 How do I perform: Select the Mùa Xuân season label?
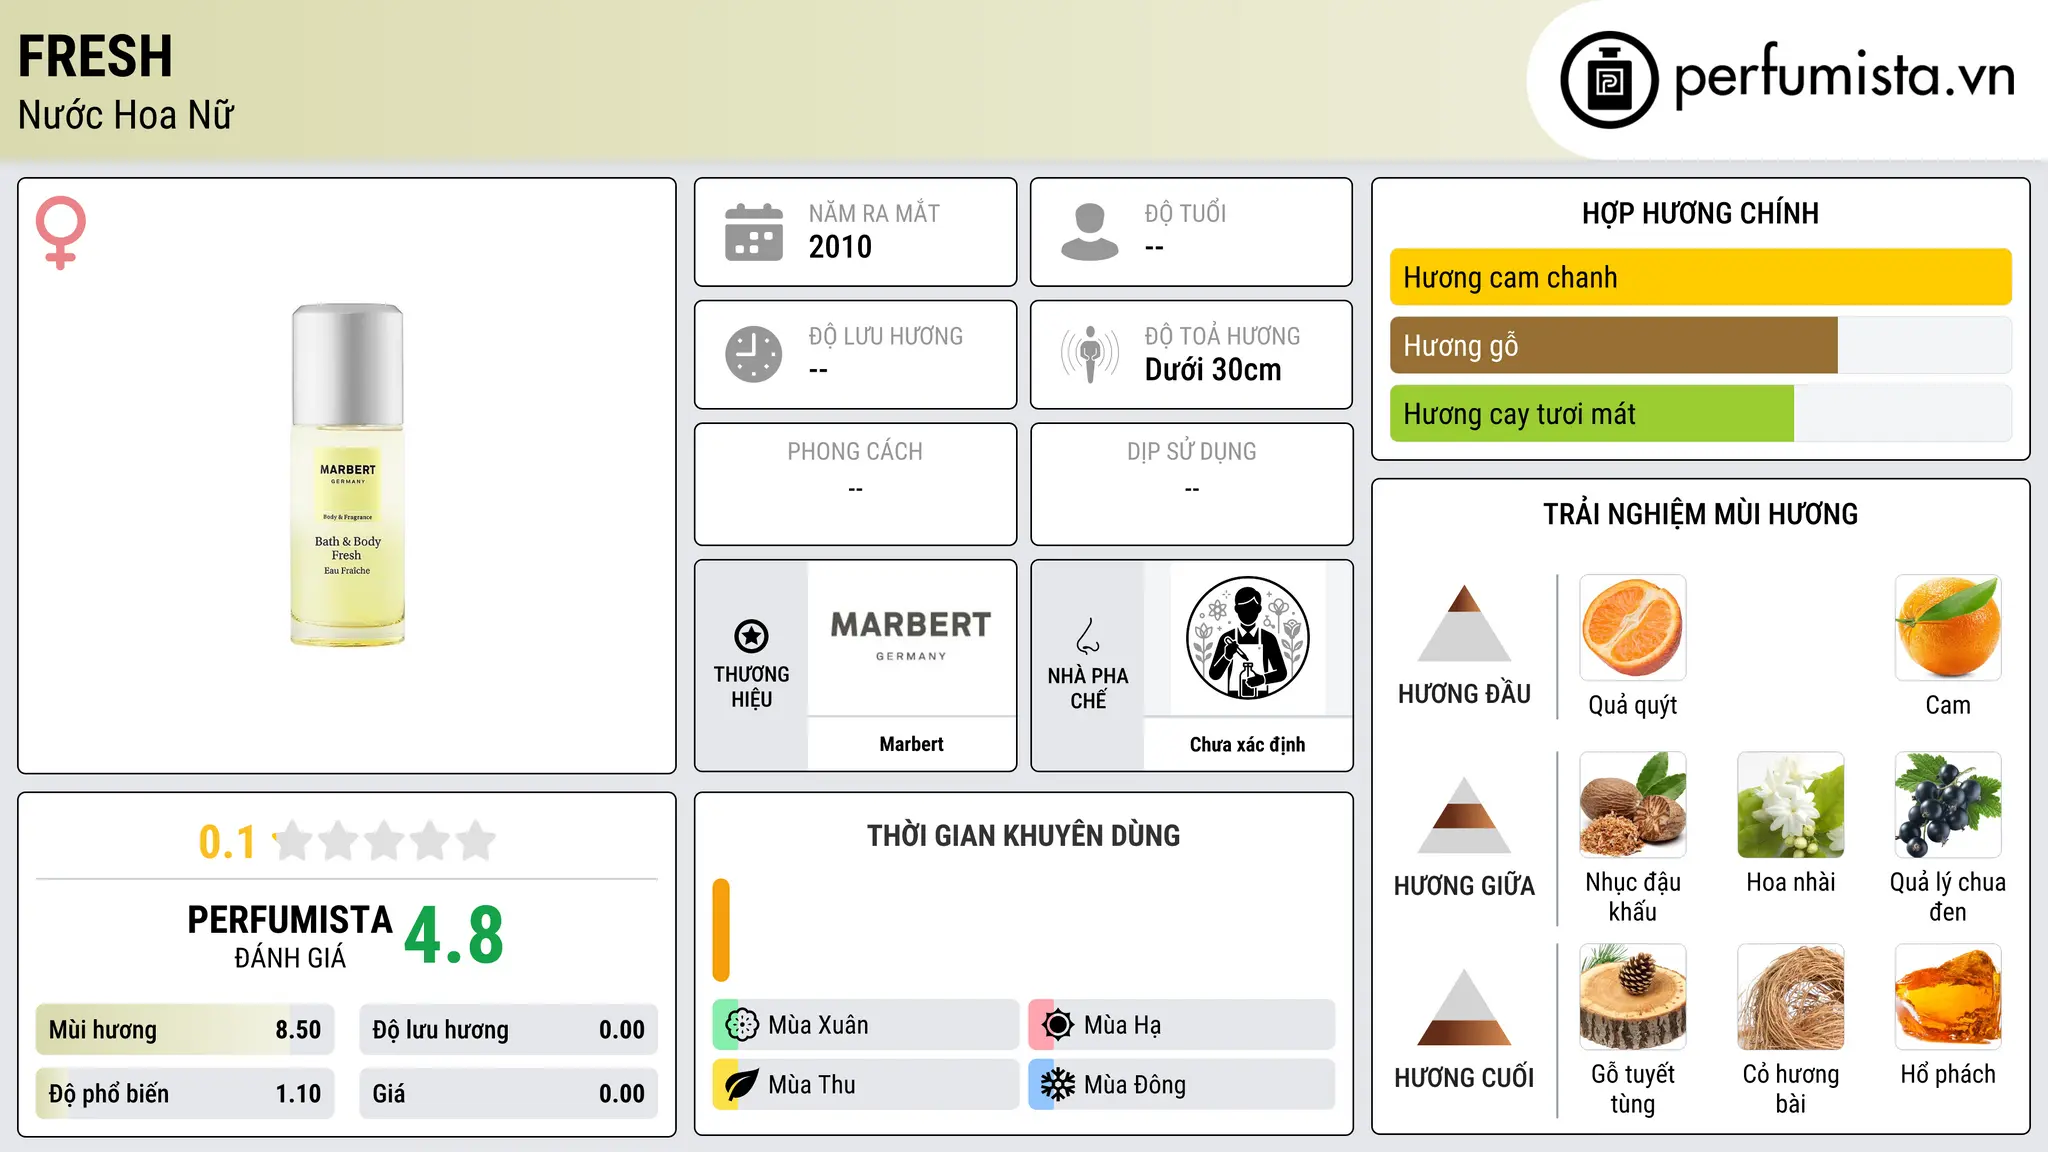point(818,1025)
